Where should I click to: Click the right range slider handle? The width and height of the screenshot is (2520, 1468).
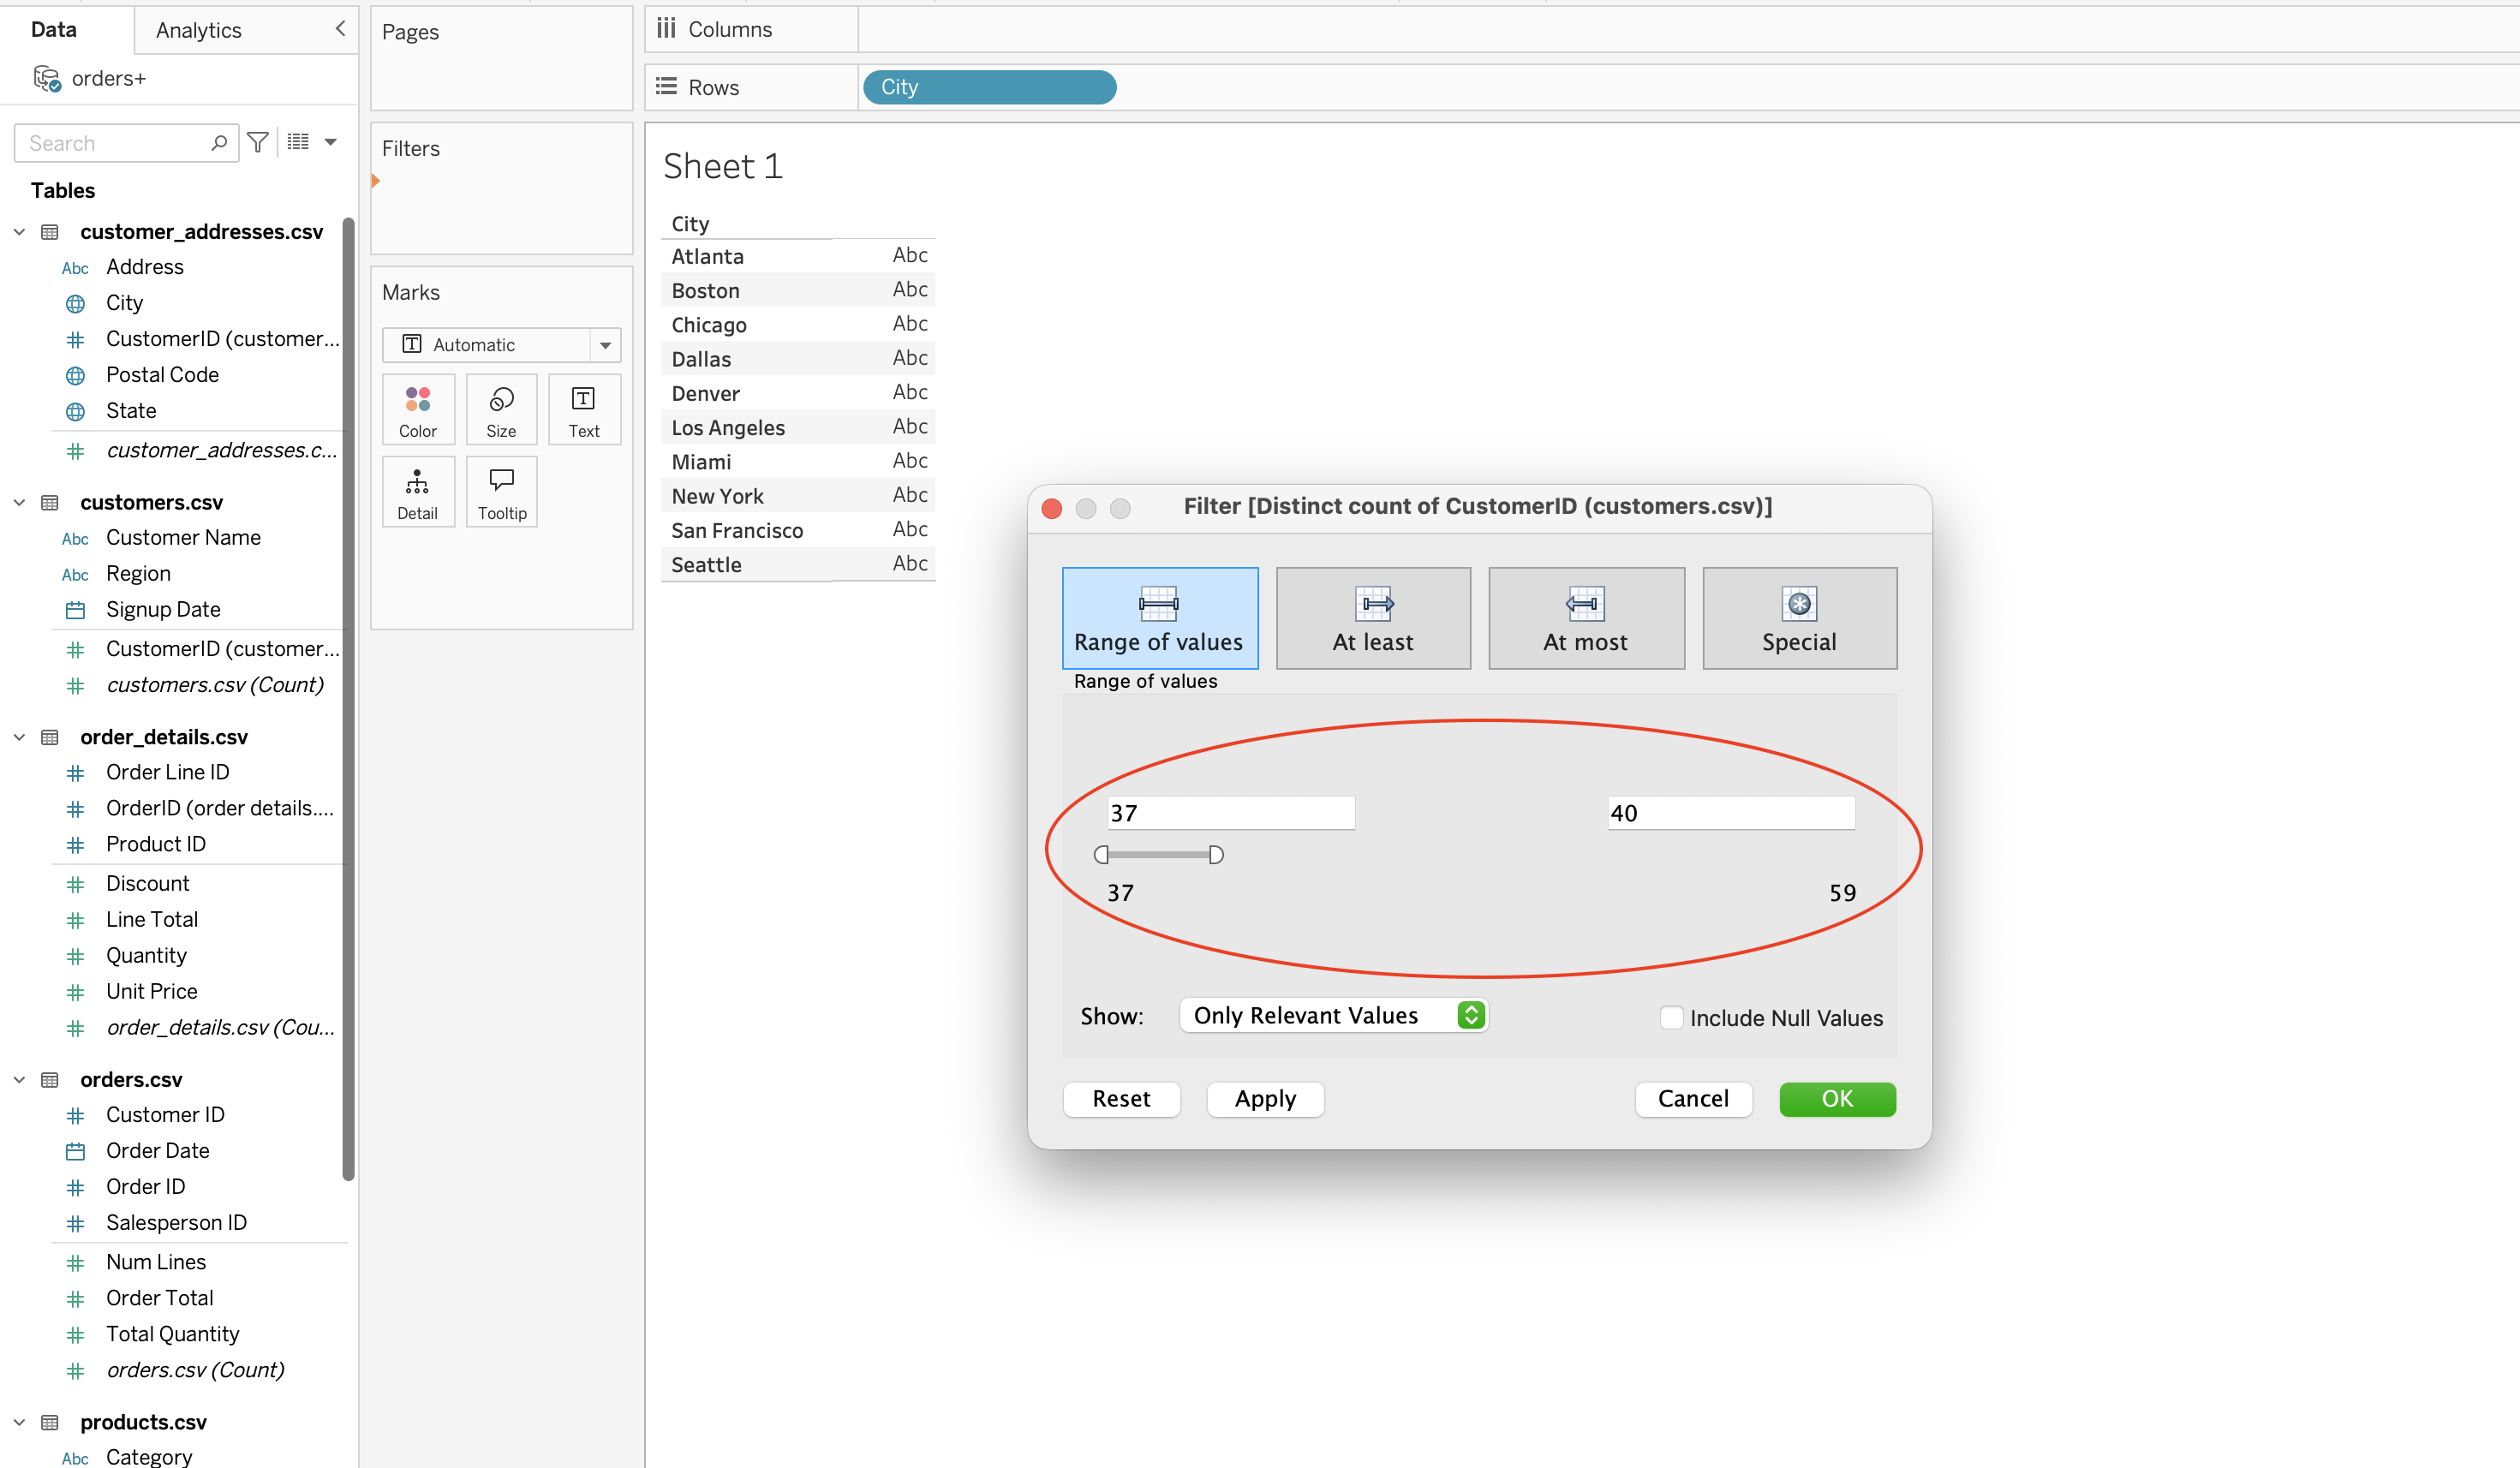pyautogui.click(x=1215, y=854)
